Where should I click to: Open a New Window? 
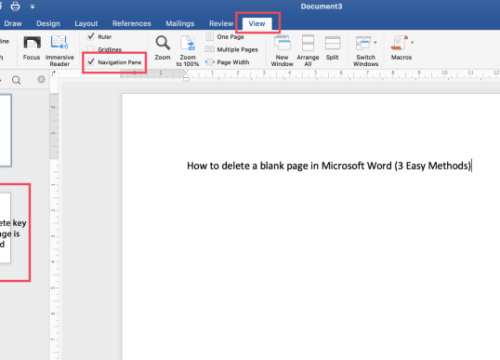click(x=282, y=51)
